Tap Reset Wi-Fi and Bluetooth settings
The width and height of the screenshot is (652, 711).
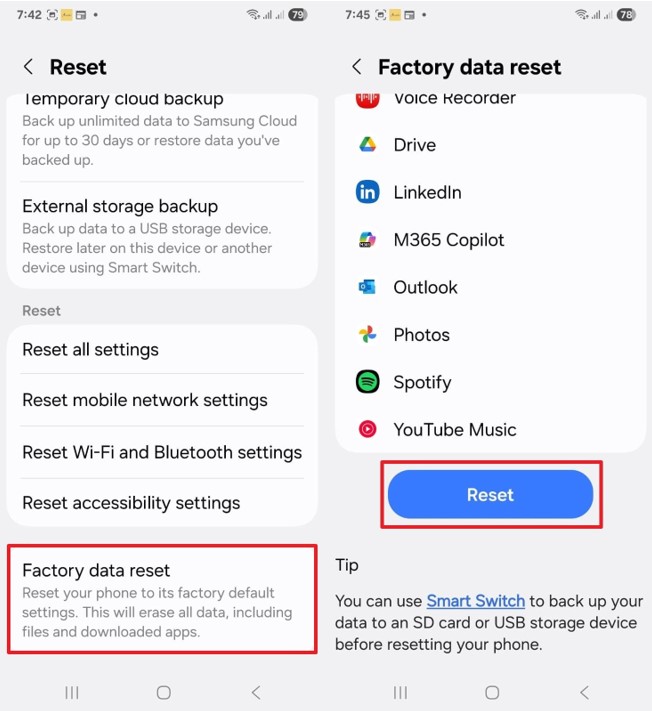[x=162, y=452]
